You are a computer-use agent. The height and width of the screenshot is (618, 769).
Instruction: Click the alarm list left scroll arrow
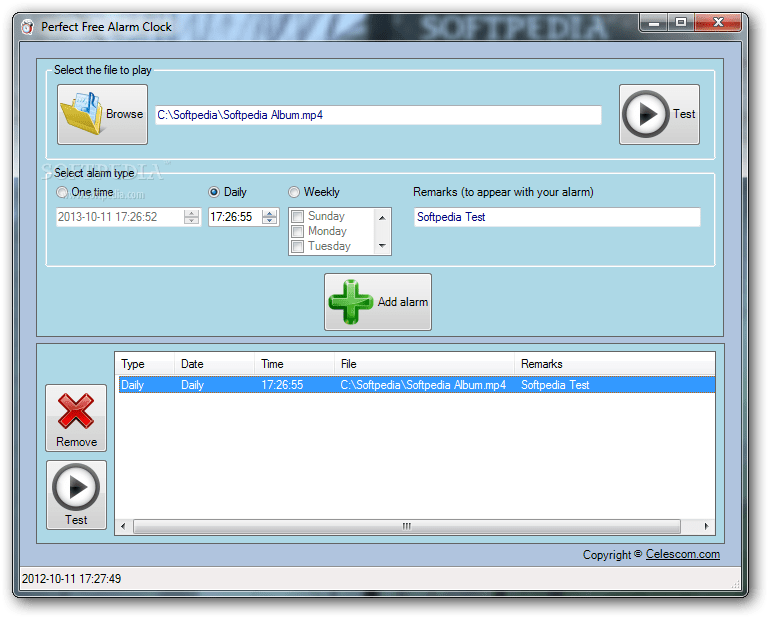[123, 527]
